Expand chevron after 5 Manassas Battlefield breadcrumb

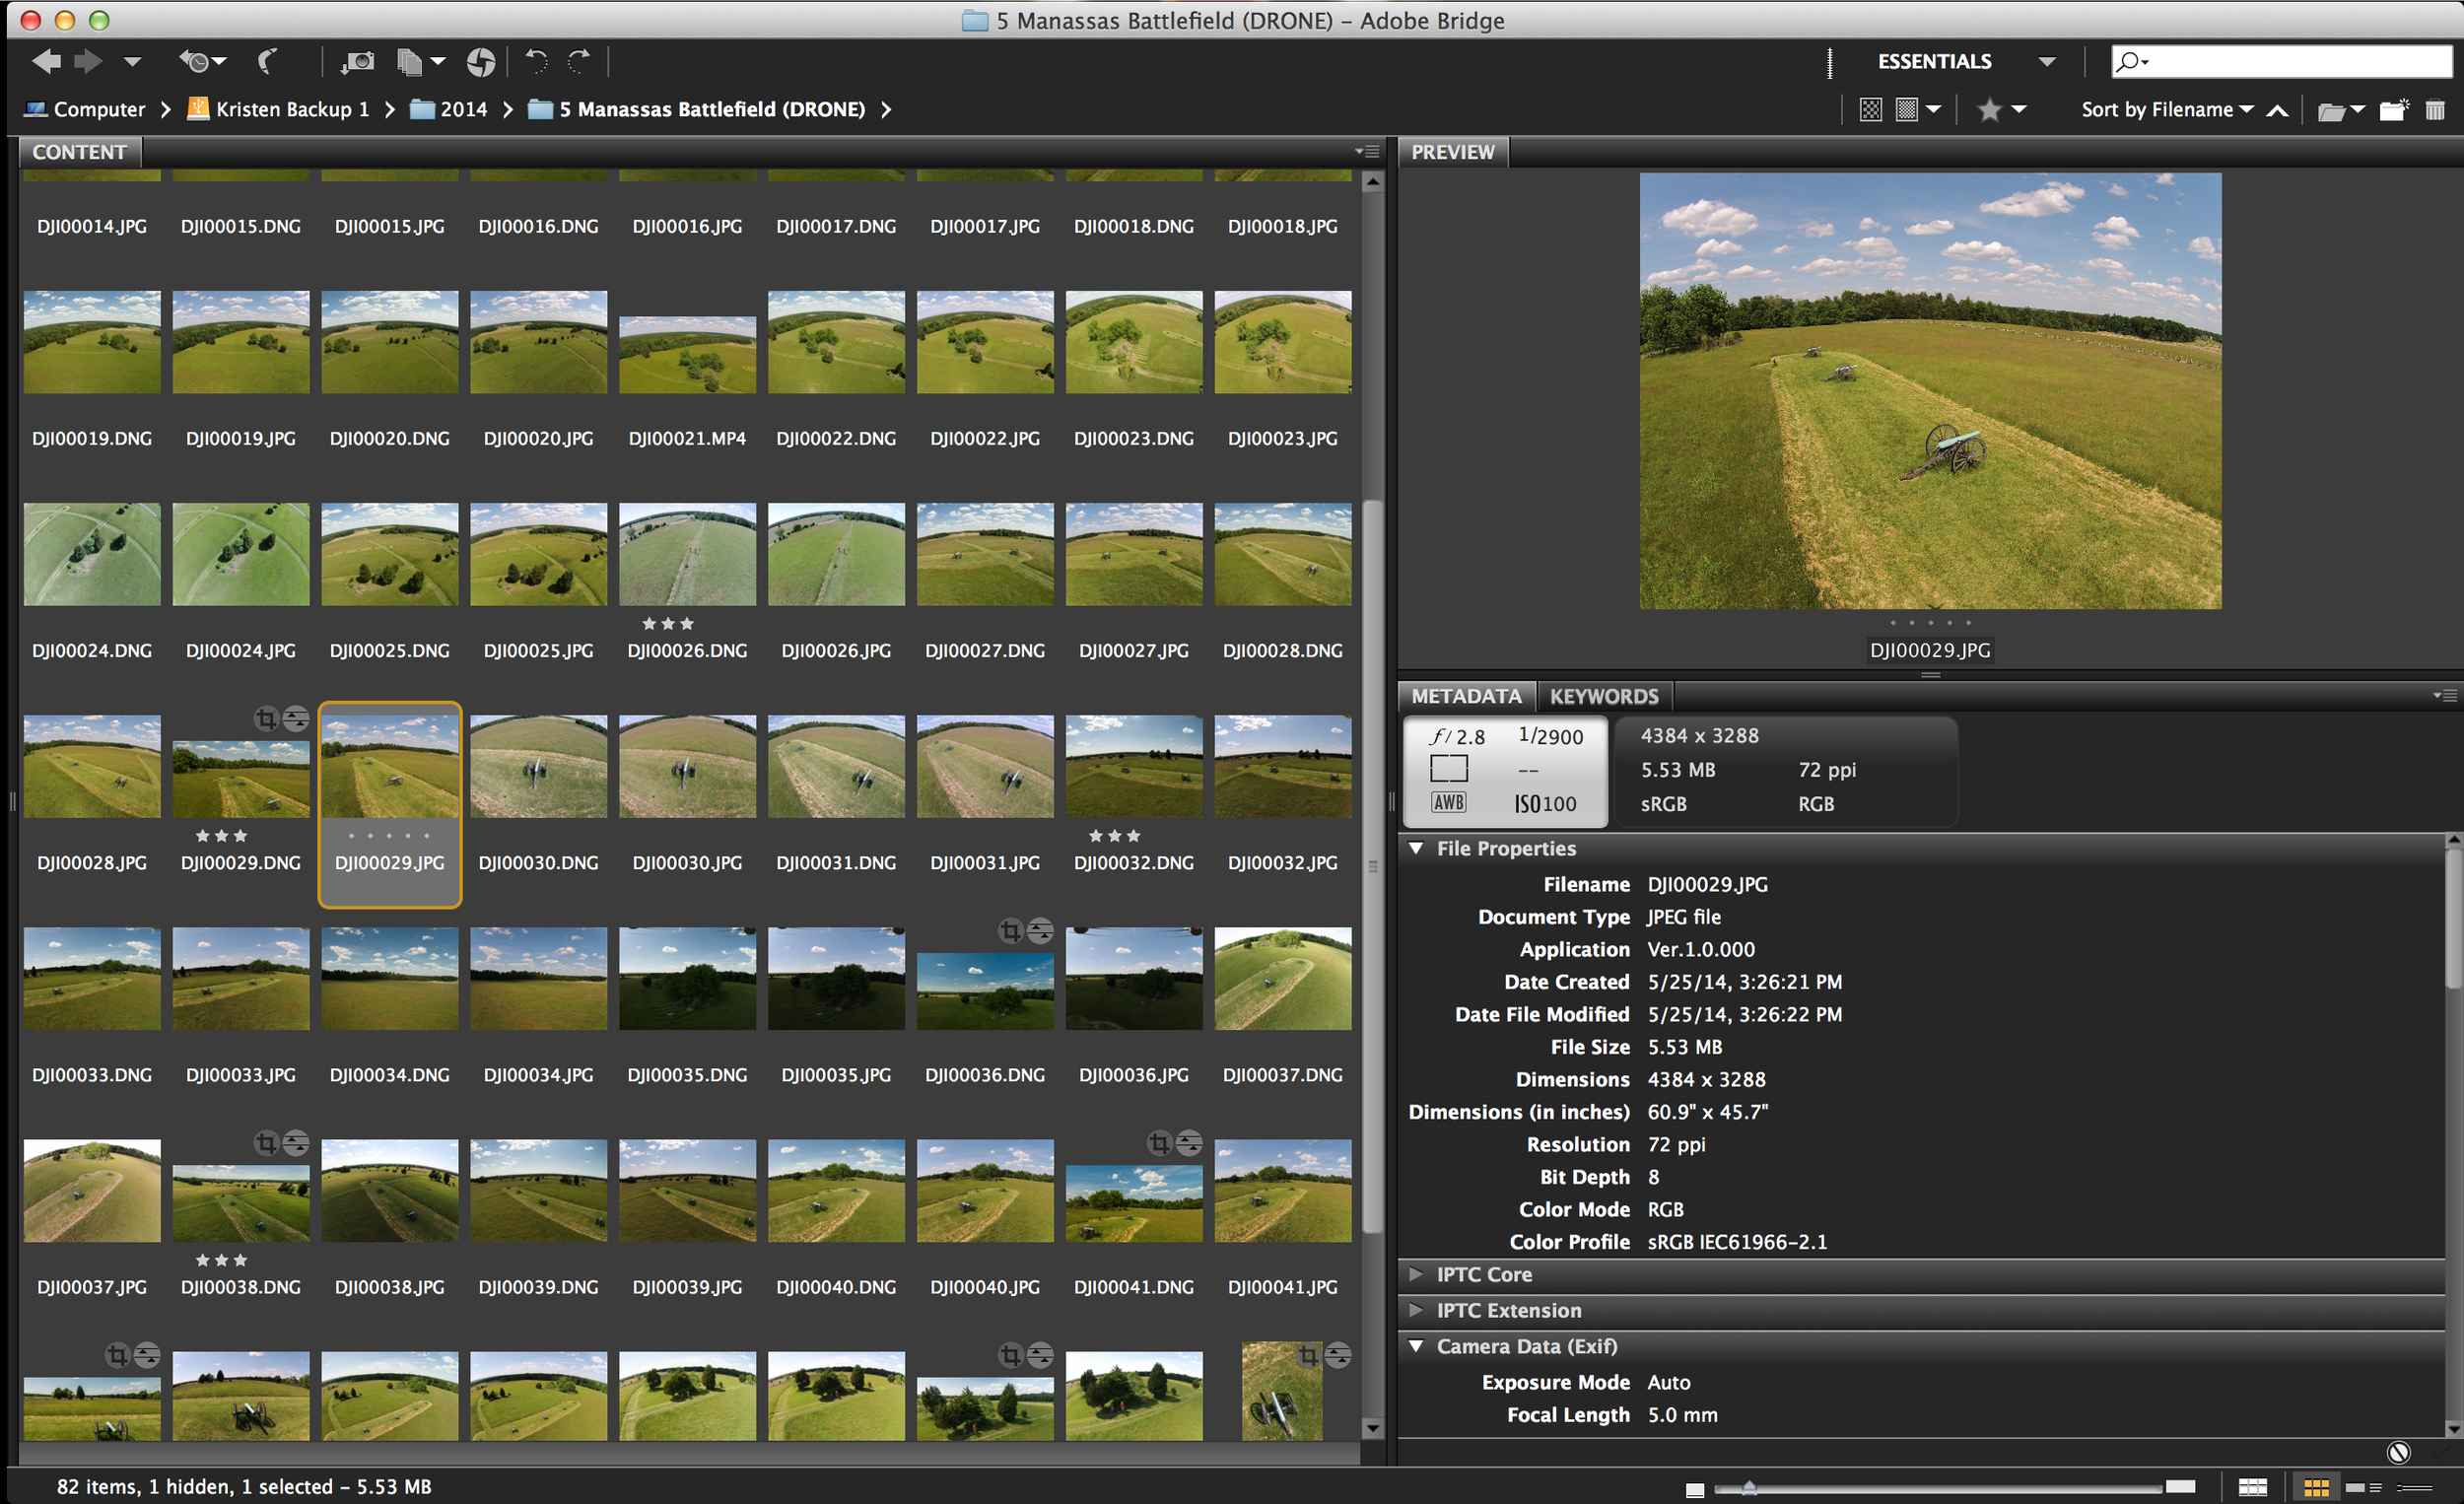tap(886, 109)
